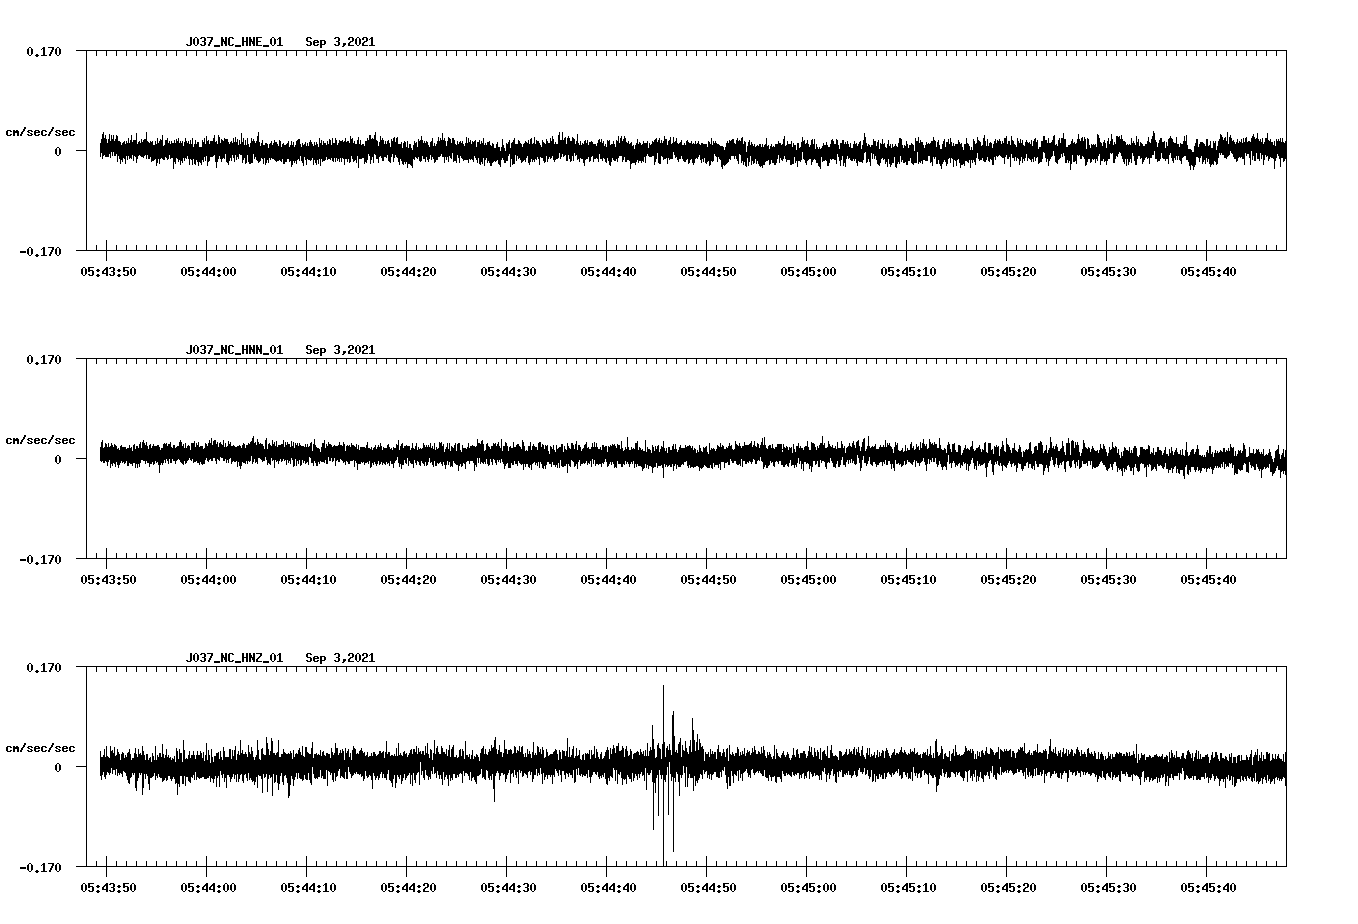Click the 05:44:30 time label under HNE plot
This screenshot has height=924, width=1358.
508,272
